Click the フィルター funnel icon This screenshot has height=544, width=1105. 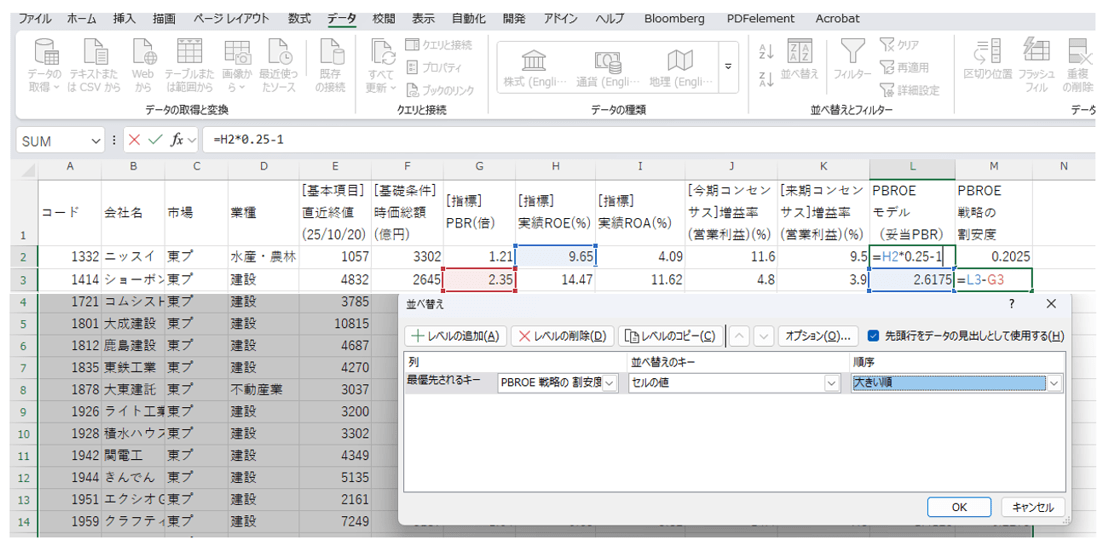pyautogui.click(x=852, y=59)
